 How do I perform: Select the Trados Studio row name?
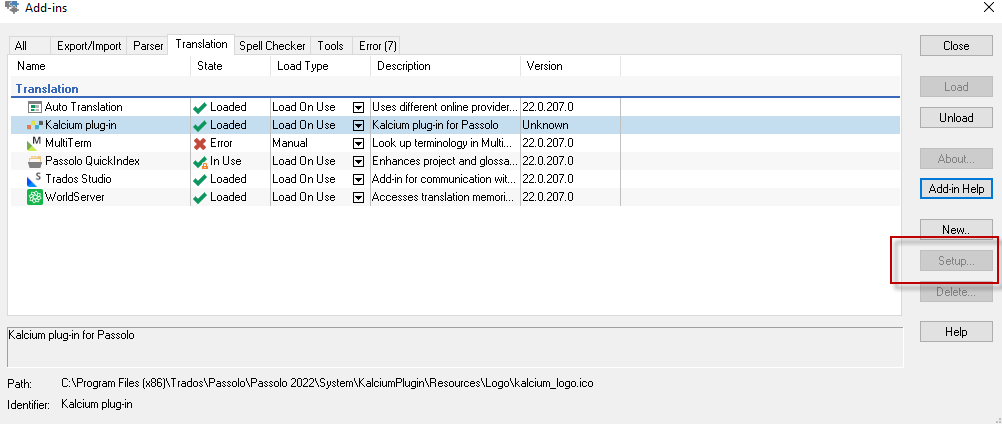78,179
